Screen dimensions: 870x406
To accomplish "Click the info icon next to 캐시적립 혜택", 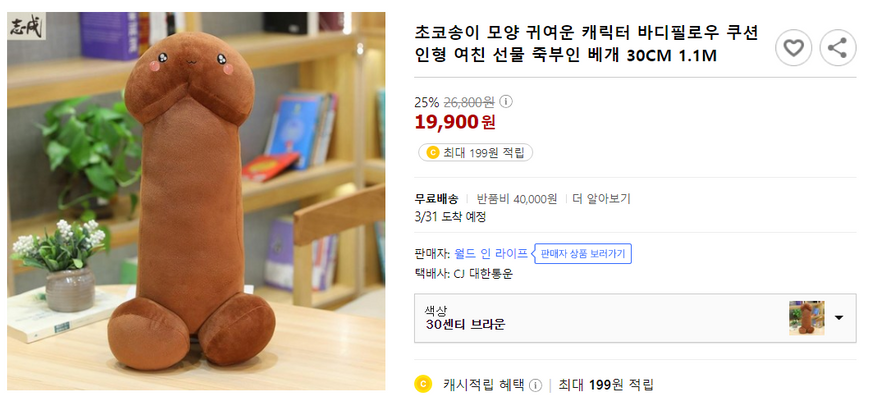I will (x=536, y=385).
